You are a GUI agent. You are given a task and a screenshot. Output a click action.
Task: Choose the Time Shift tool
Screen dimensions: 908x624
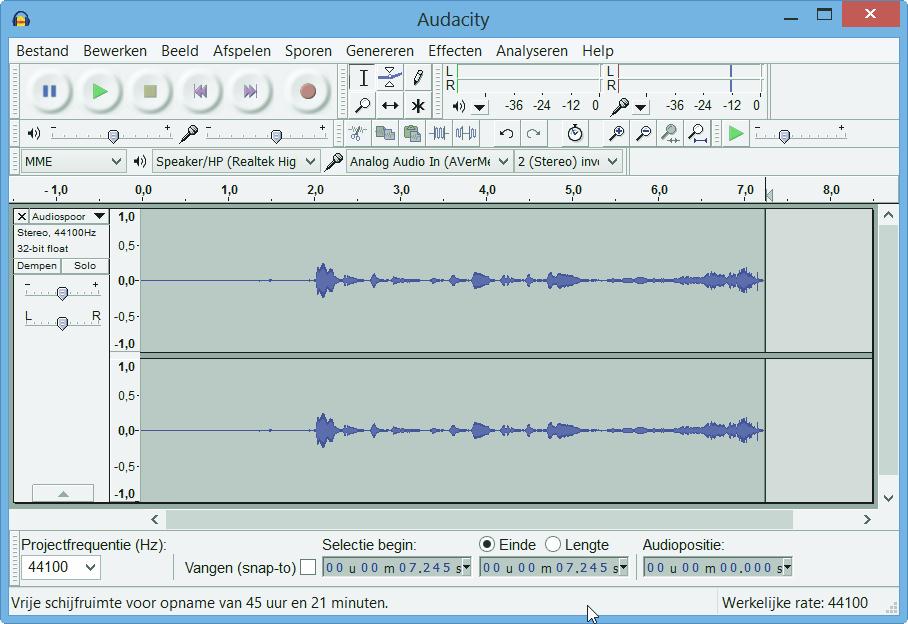pyautogui.click(x=390, y=105)
